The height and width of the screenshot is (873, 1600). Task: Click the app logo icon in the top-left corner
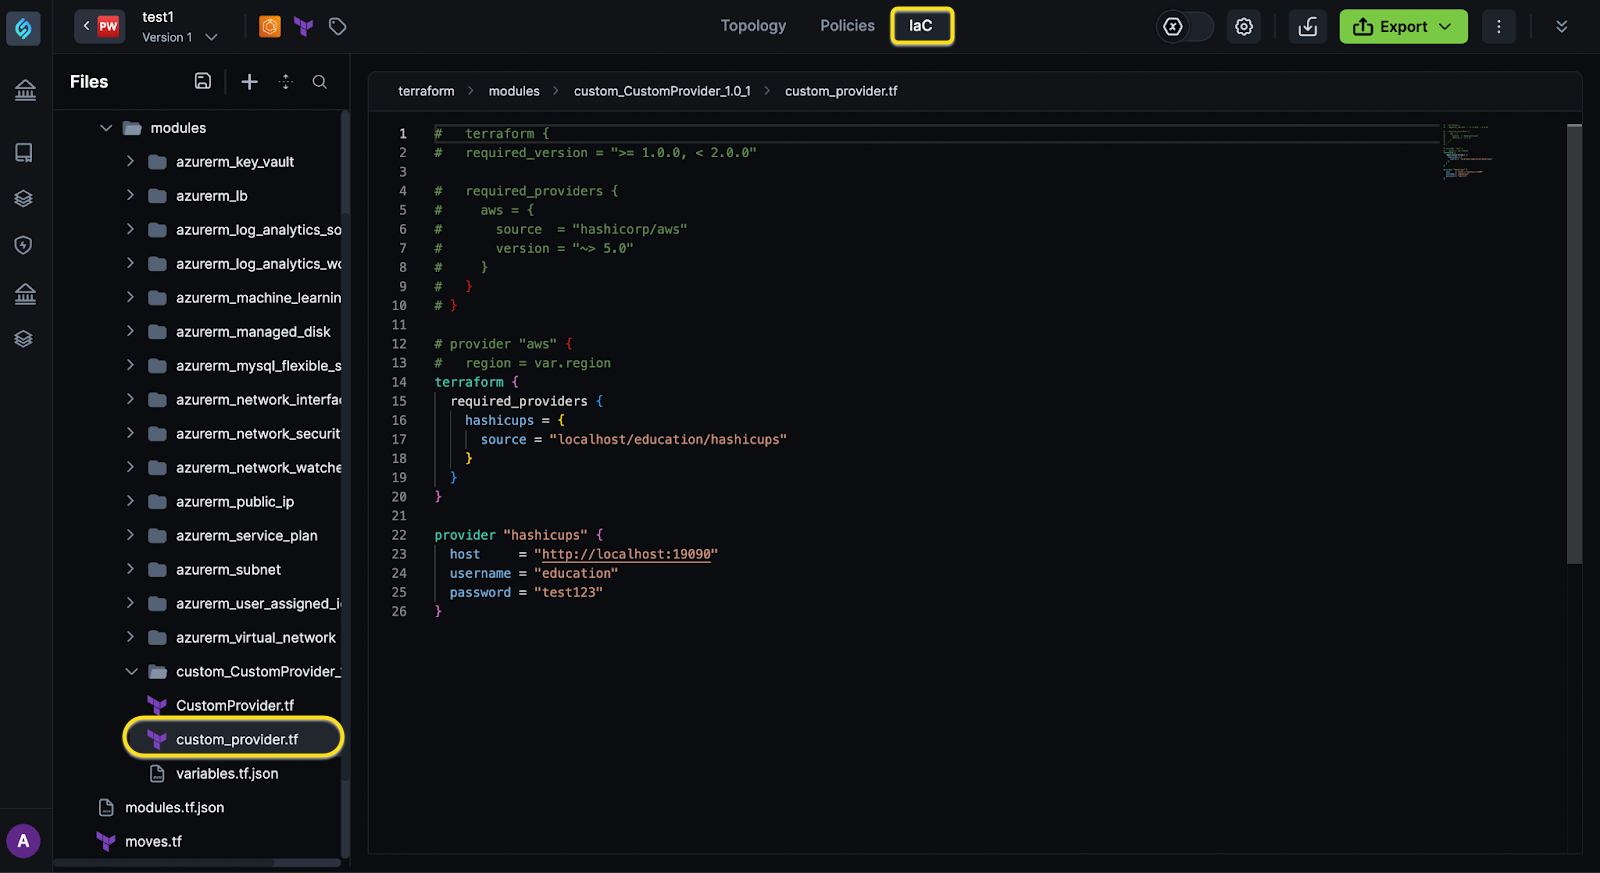(x=23, y=28)
